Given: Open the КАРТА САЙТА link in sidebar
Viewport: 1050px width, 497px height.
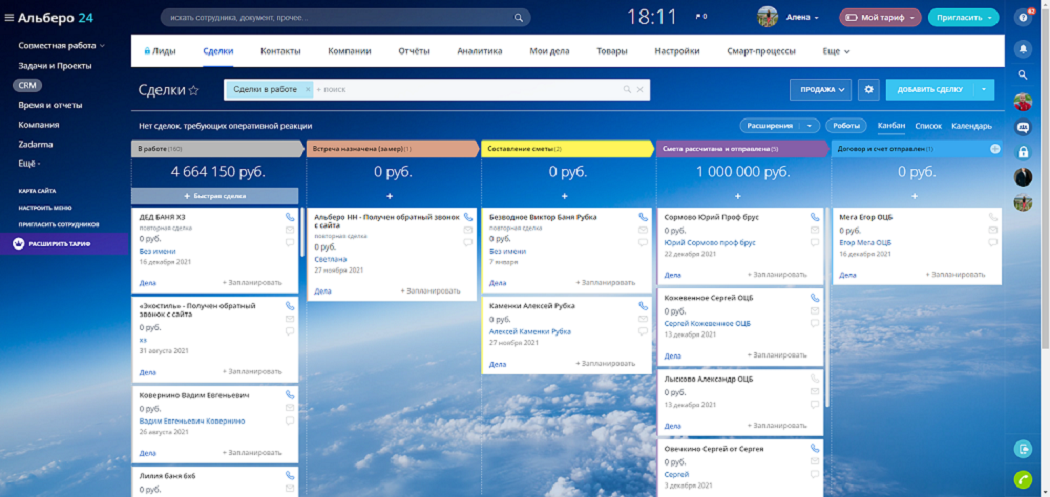Looking at the screenshot, I should (x=38, y=191).
